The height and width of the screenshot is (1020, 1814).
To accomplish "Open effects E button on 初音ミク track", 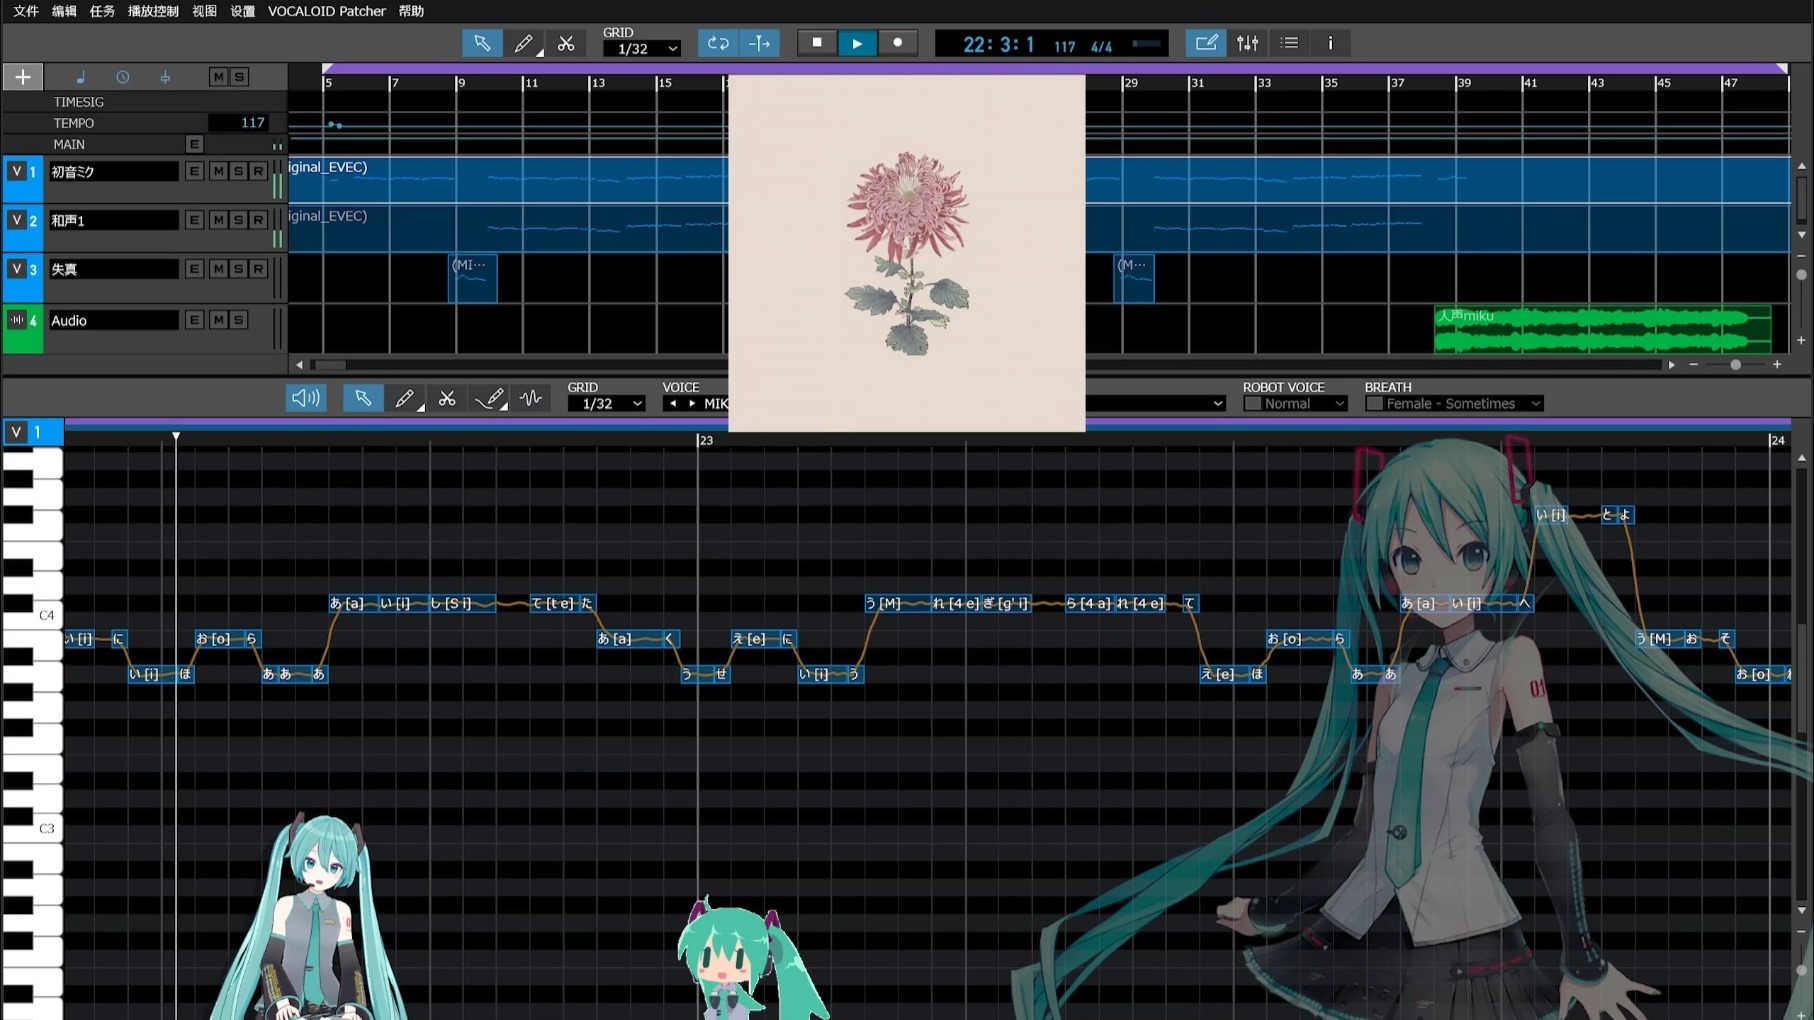I will pyautogui.click(x=194, y=171).
